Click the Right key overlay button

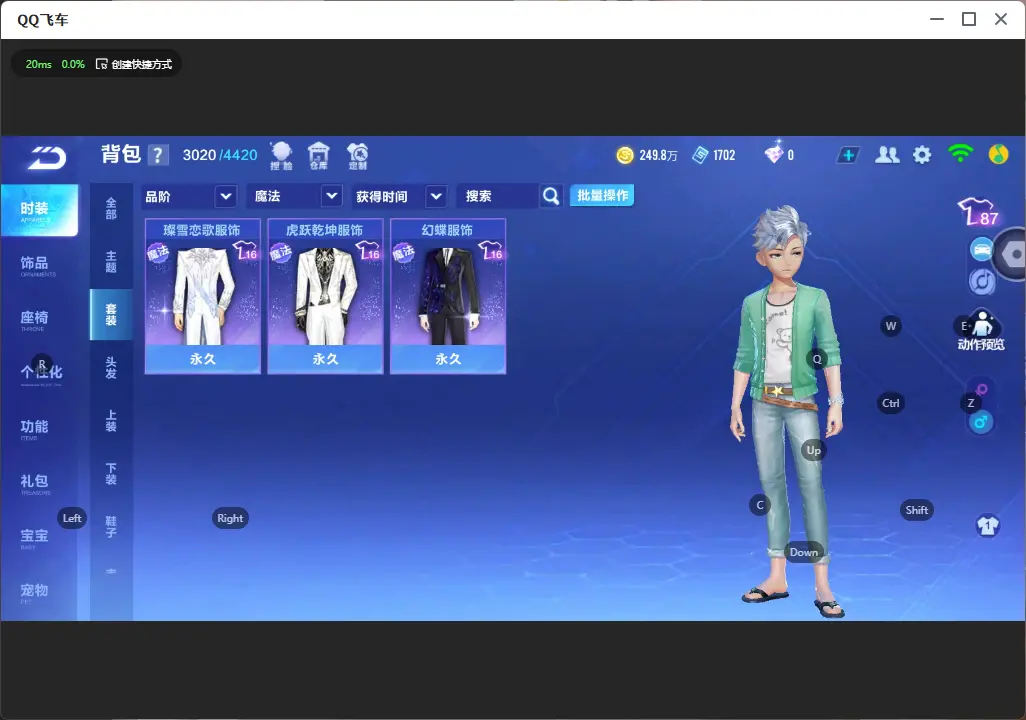tap(230, 518)
